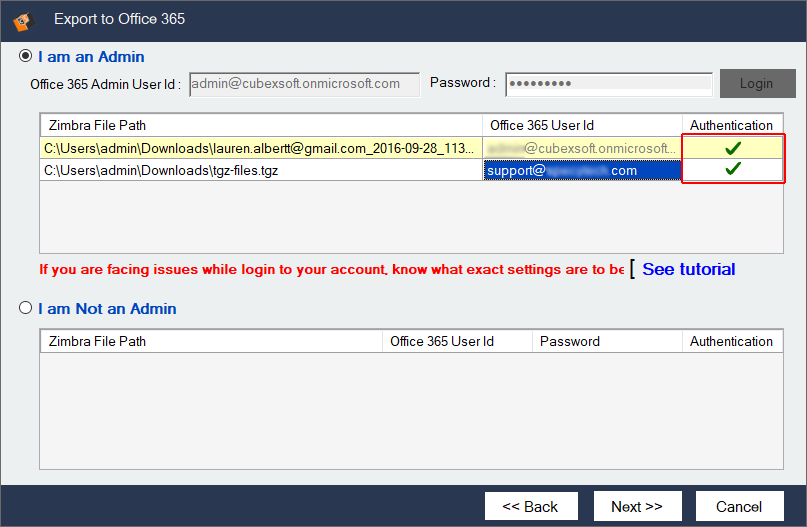Click the Office 365 Admin User Id field

click(x=304, y=84)
